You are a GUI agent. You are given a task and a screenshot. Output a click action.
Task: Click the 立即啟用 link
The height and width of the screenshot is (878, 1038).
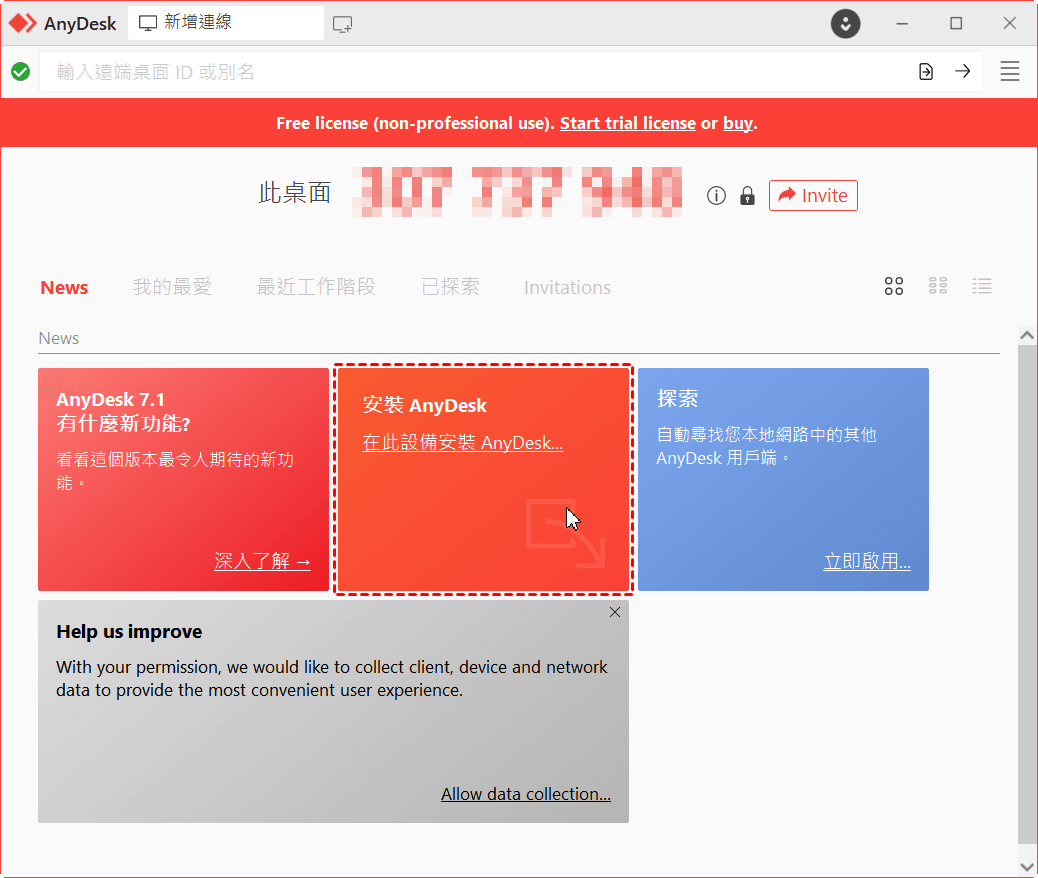867,561
